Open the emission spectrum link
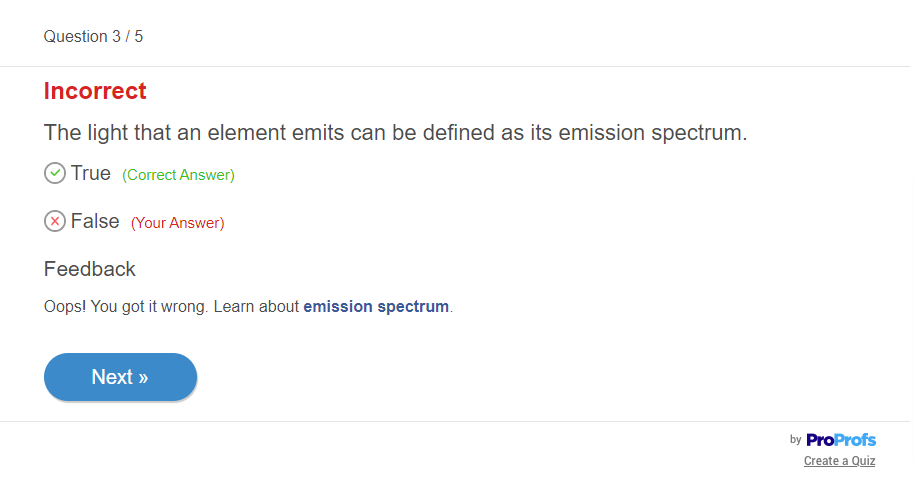Image resolution: width=914 pixels, height=490 pixels. coord(376,307)
